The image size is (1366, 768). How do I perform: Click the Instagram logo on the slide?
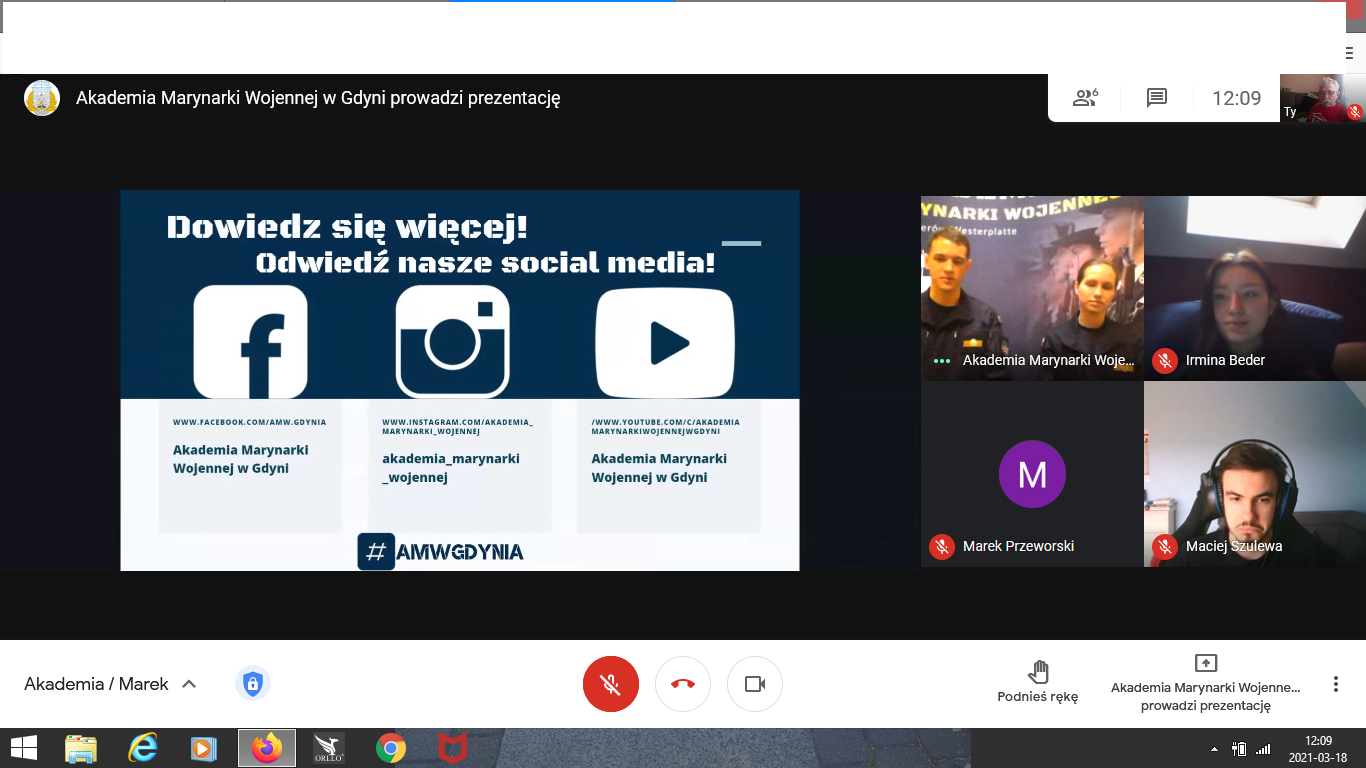click(x=453, y=342)
